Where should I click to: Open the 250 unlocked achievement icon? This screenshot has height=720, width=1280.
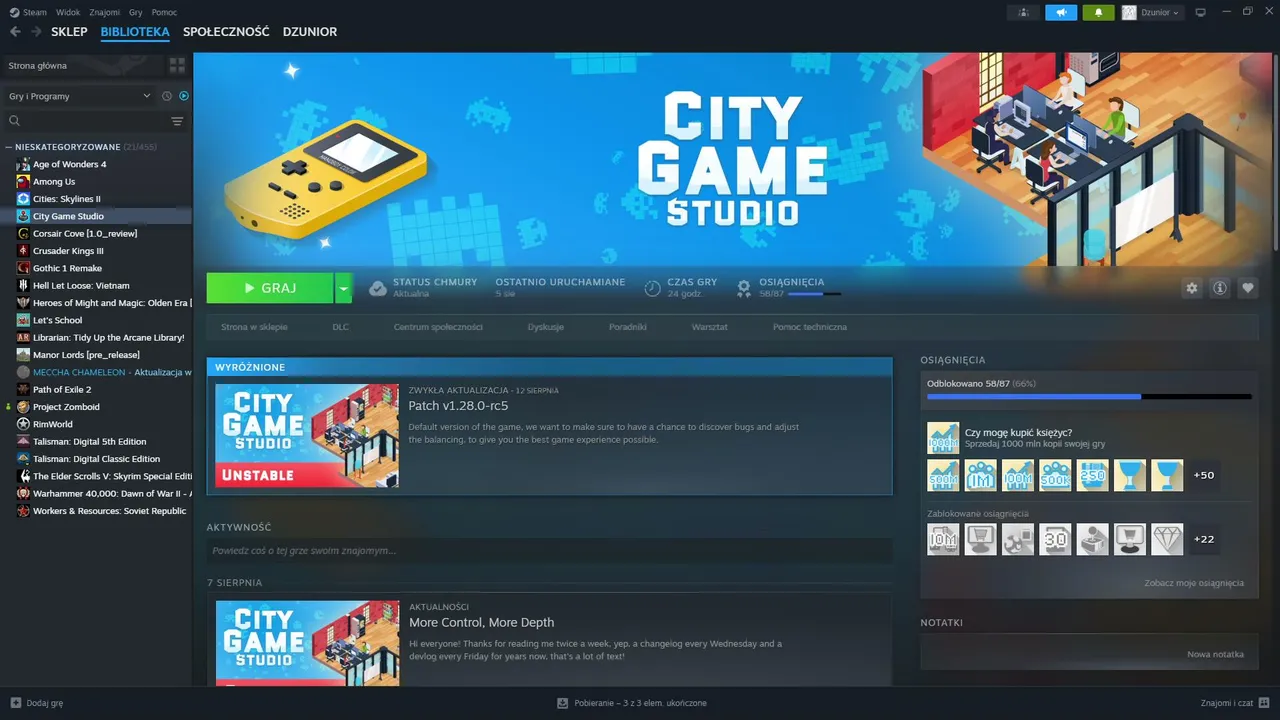1092,475
